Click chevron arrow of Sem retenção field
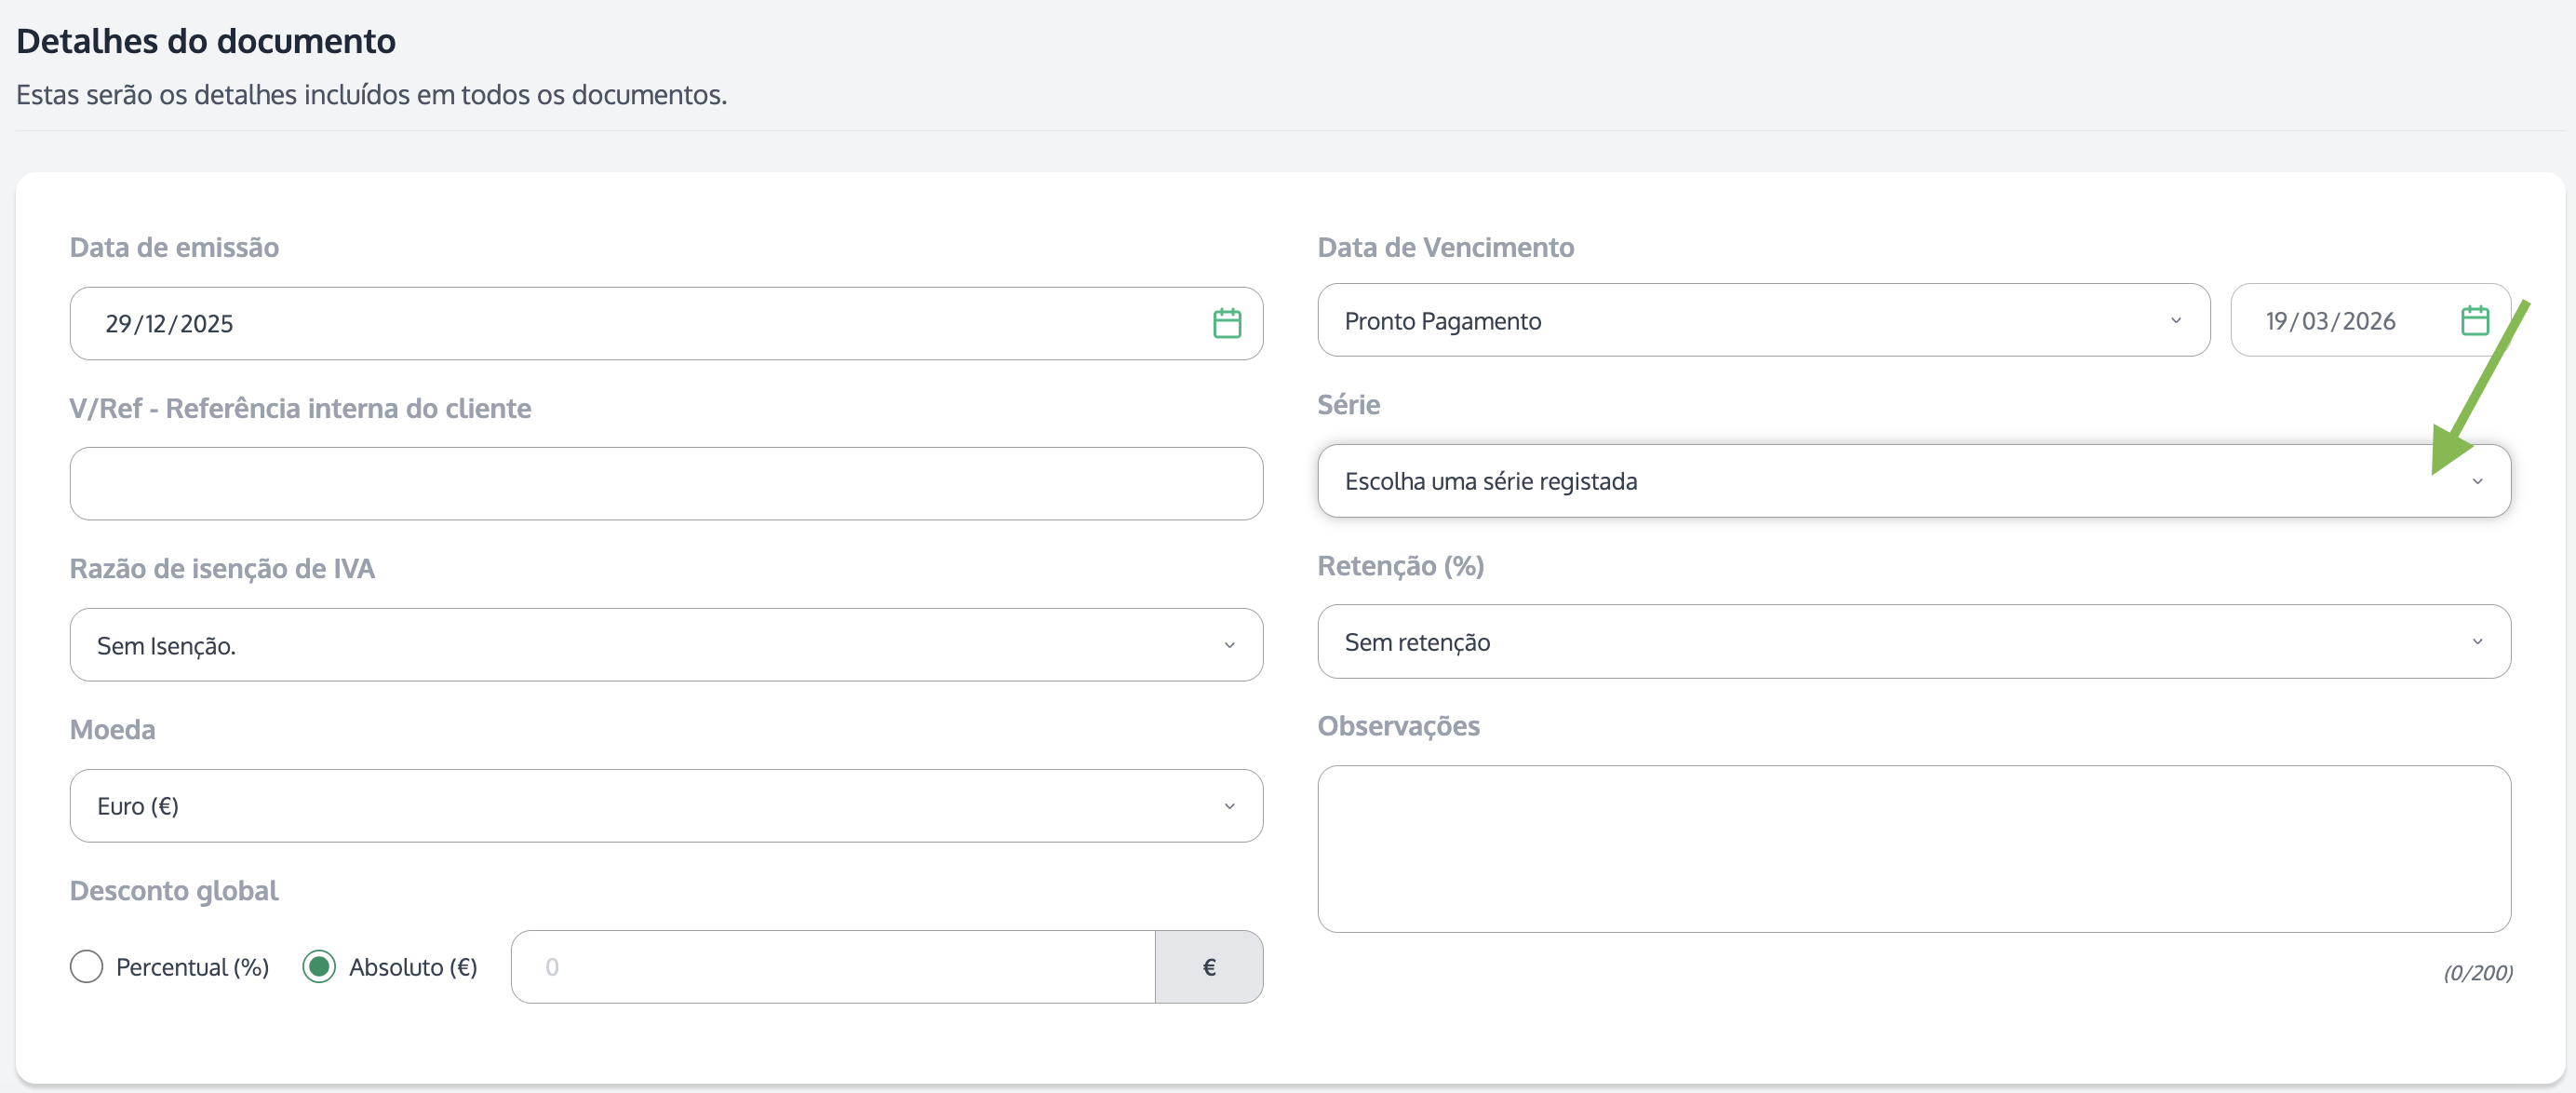This screenshot has width=2576, height=1093. pos(2477,641)
